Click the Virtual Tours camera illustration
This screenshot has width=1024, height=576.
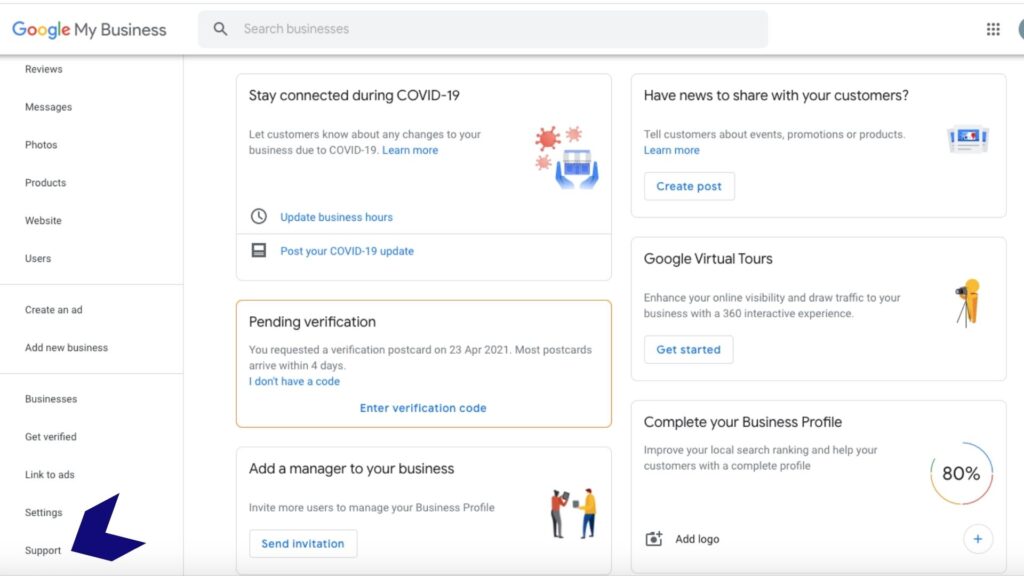coord(968,302)
